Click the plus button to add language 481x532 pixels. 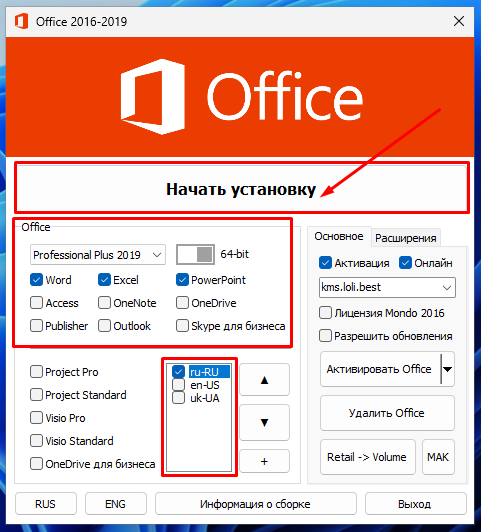click(264, 461)
